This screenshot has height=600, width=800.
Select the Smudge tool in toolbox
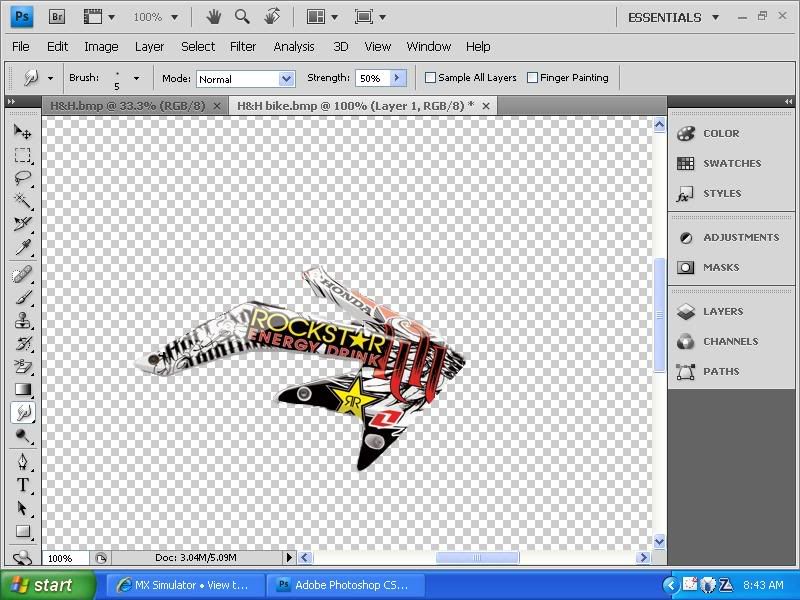(x=22, y=412)
